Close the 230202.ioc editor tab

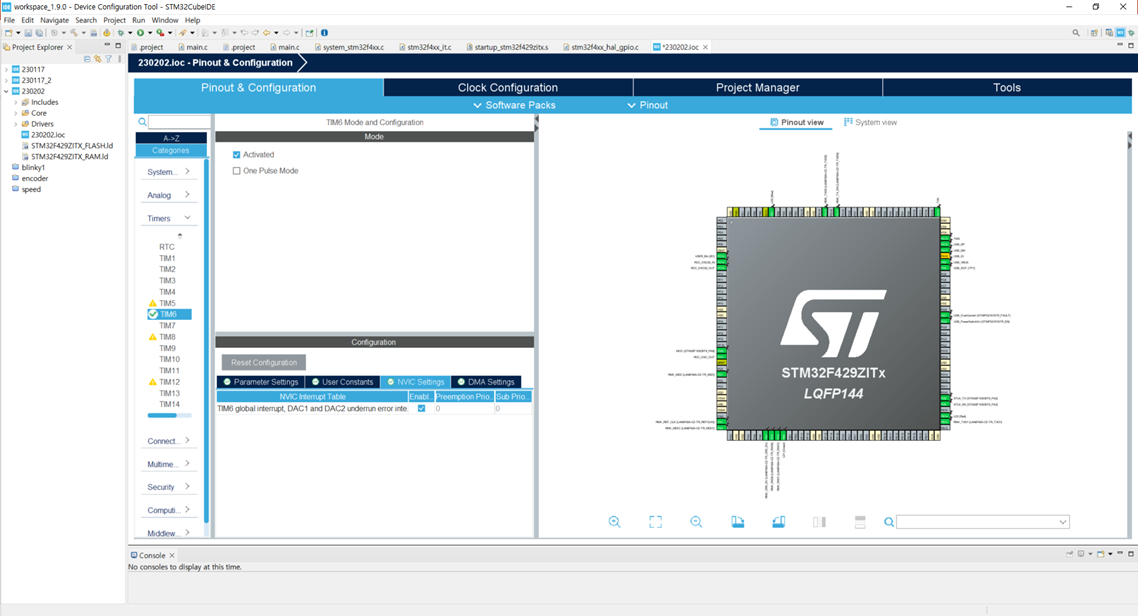point(705,47)
